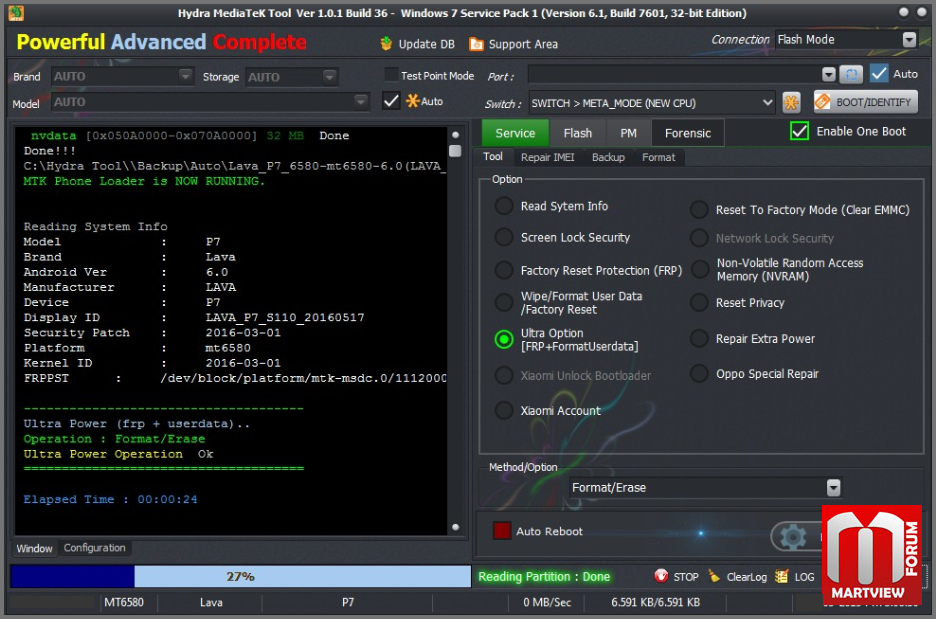Viewport: 936px width, 619px height.
Task: Switch to the Configuration tab
Action: 94,547
